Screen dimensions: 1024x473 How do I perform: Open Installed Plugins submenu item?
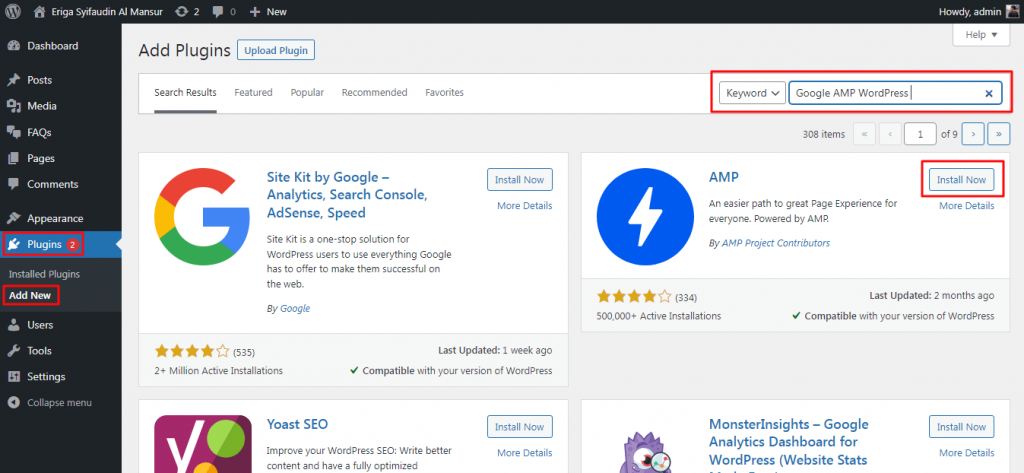pyautogui.click(x=44, y=274)
